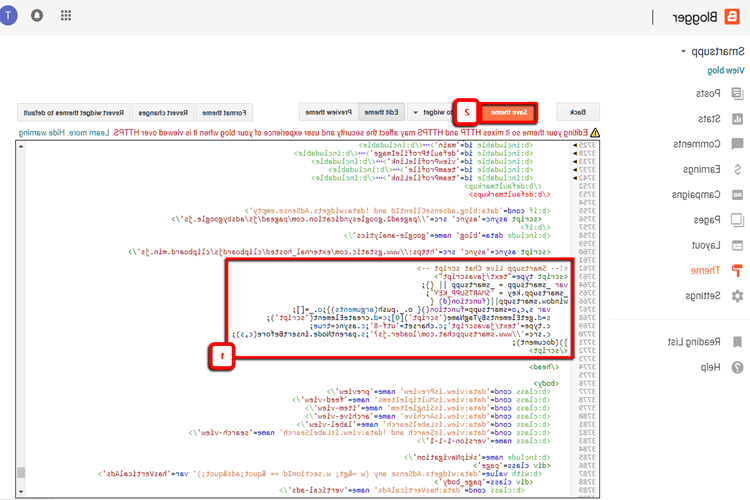Toggle code fold arrow at line 3728
Viewport: 750px width, 500px height.
coord(574,153)
